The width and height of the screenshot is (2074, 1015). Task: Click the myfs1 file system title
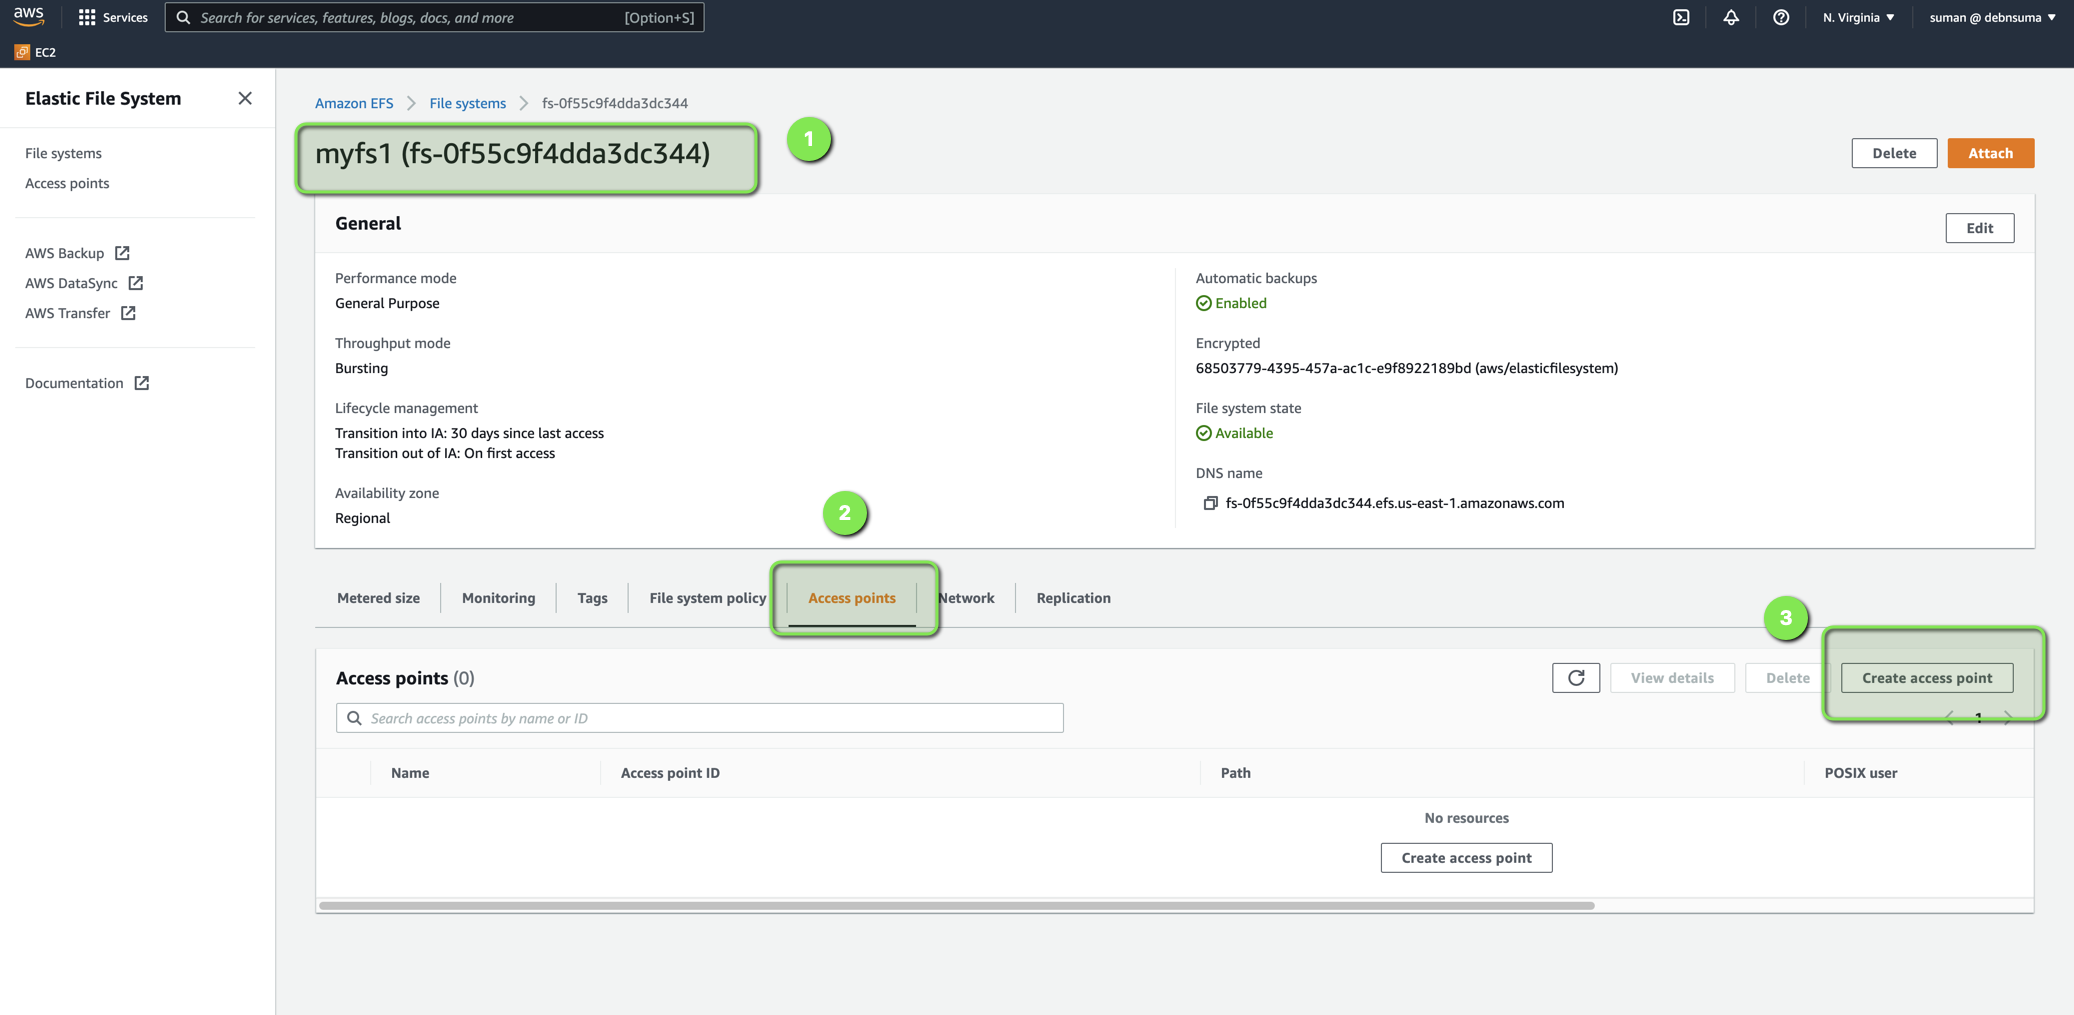click(x=512, y=154)
